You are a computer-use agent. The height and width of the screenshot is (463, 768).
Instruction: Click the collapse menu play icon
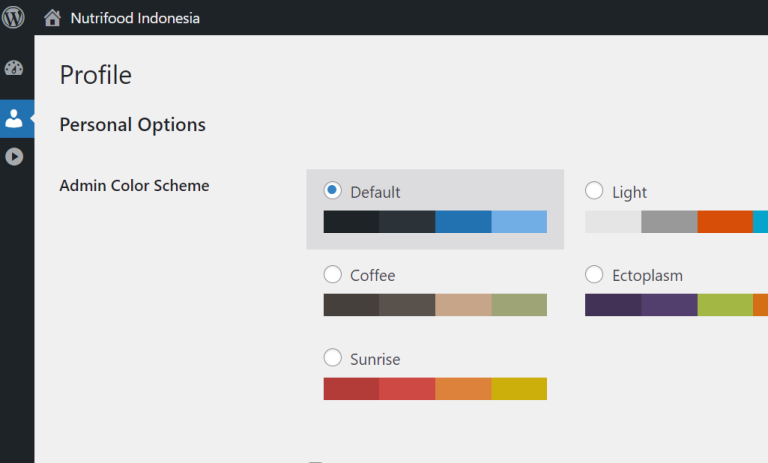tap(14, 156)
